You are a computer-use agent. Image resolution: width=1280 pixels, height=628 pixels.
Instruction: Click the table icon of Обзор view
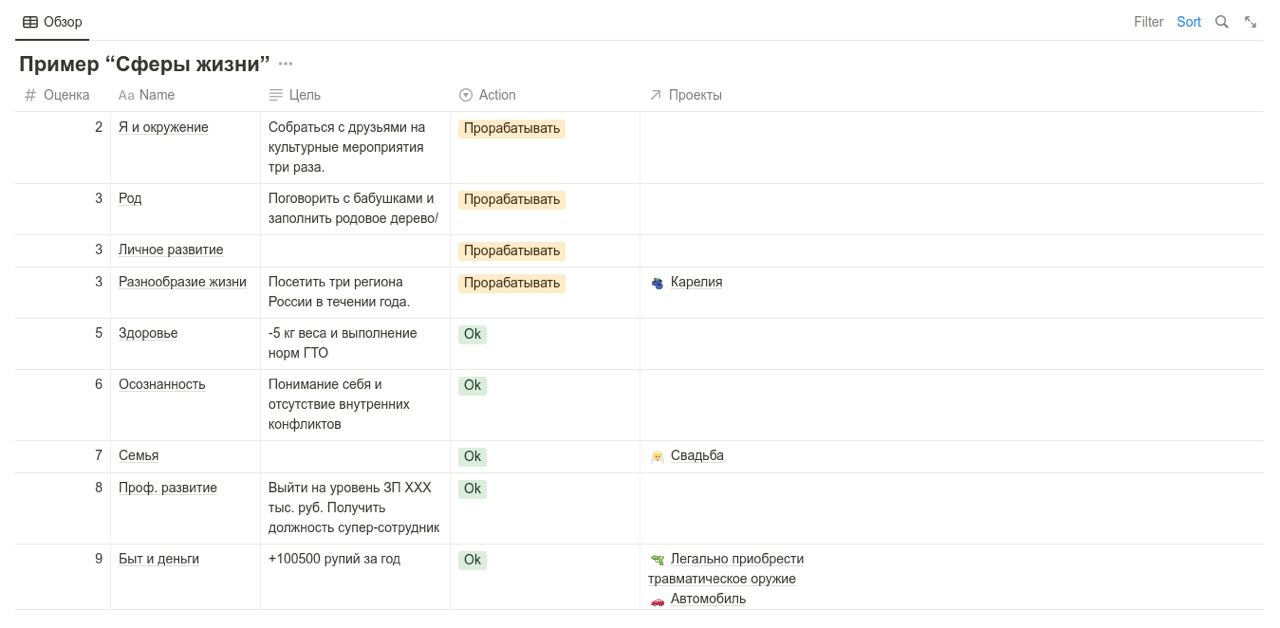(x=30, y=22)
